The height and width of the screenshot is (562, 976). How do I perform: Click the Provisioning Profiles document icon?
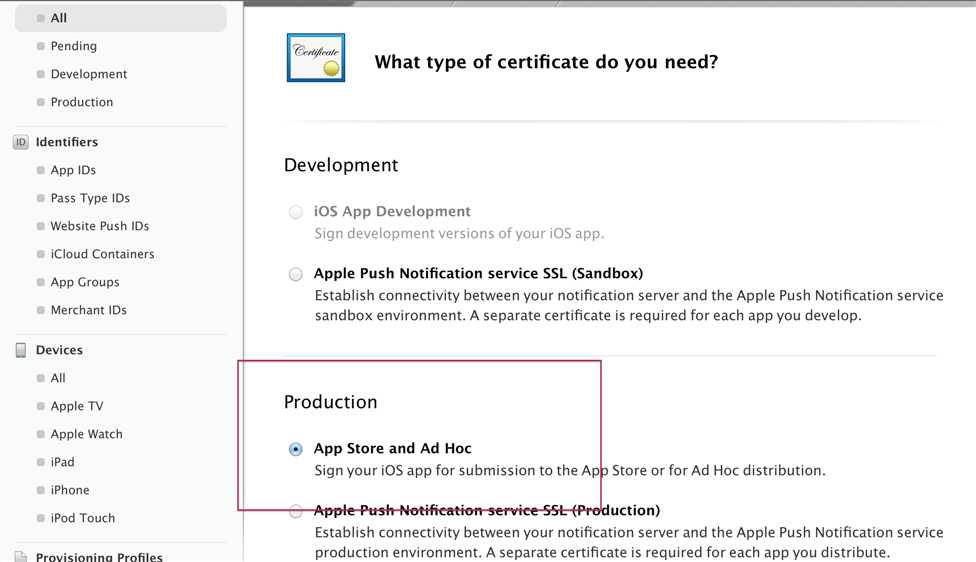click(x=21, y=556)
